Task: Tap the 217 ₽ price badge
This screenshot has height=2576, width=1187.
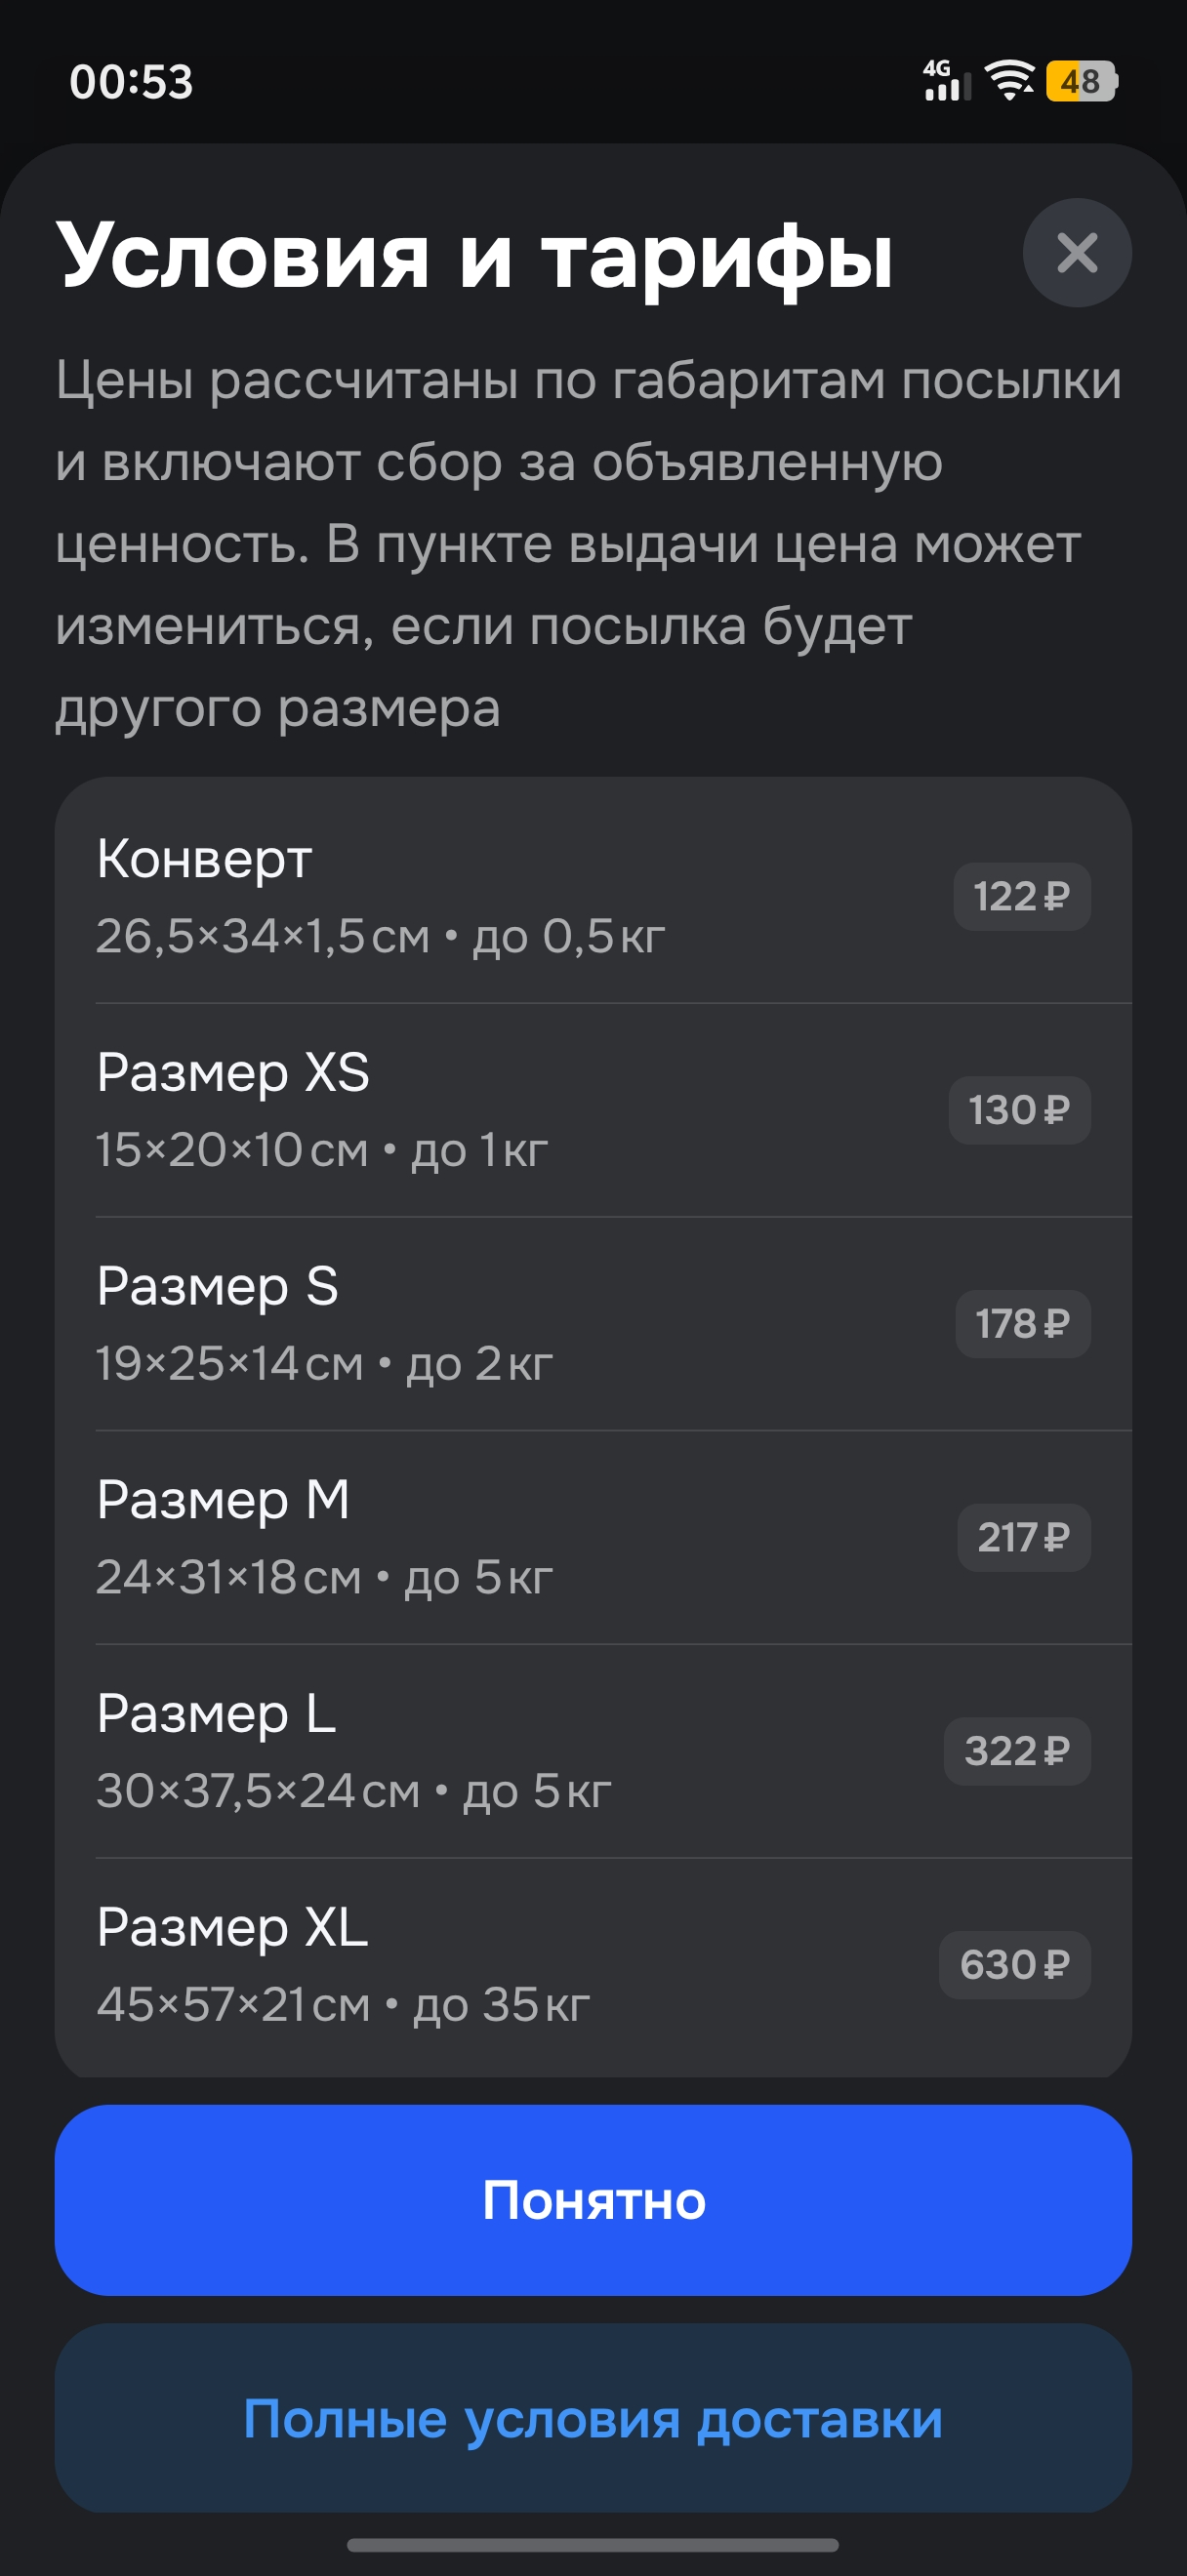Action: click(1023, 1537)
